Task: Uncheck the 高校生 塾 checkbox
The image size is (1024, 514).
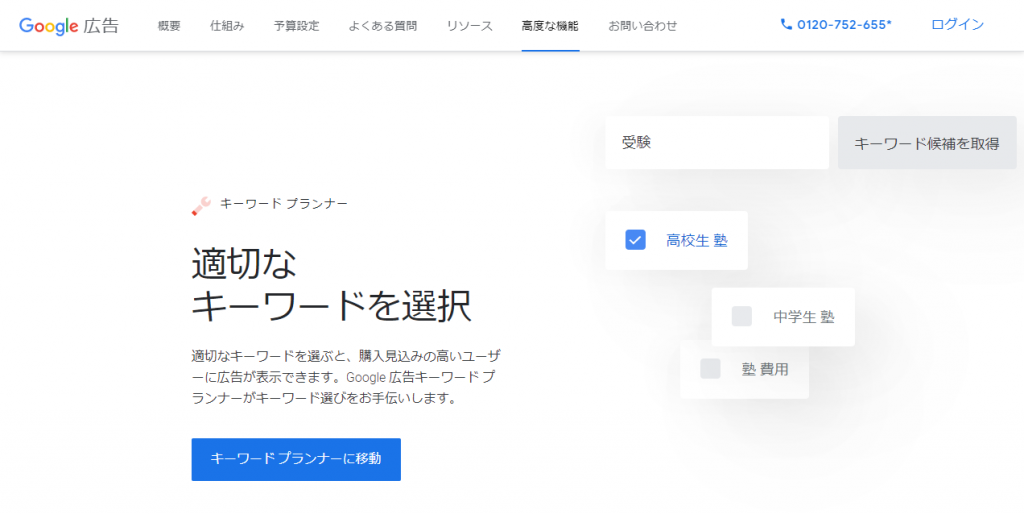Action: [635, 240]
